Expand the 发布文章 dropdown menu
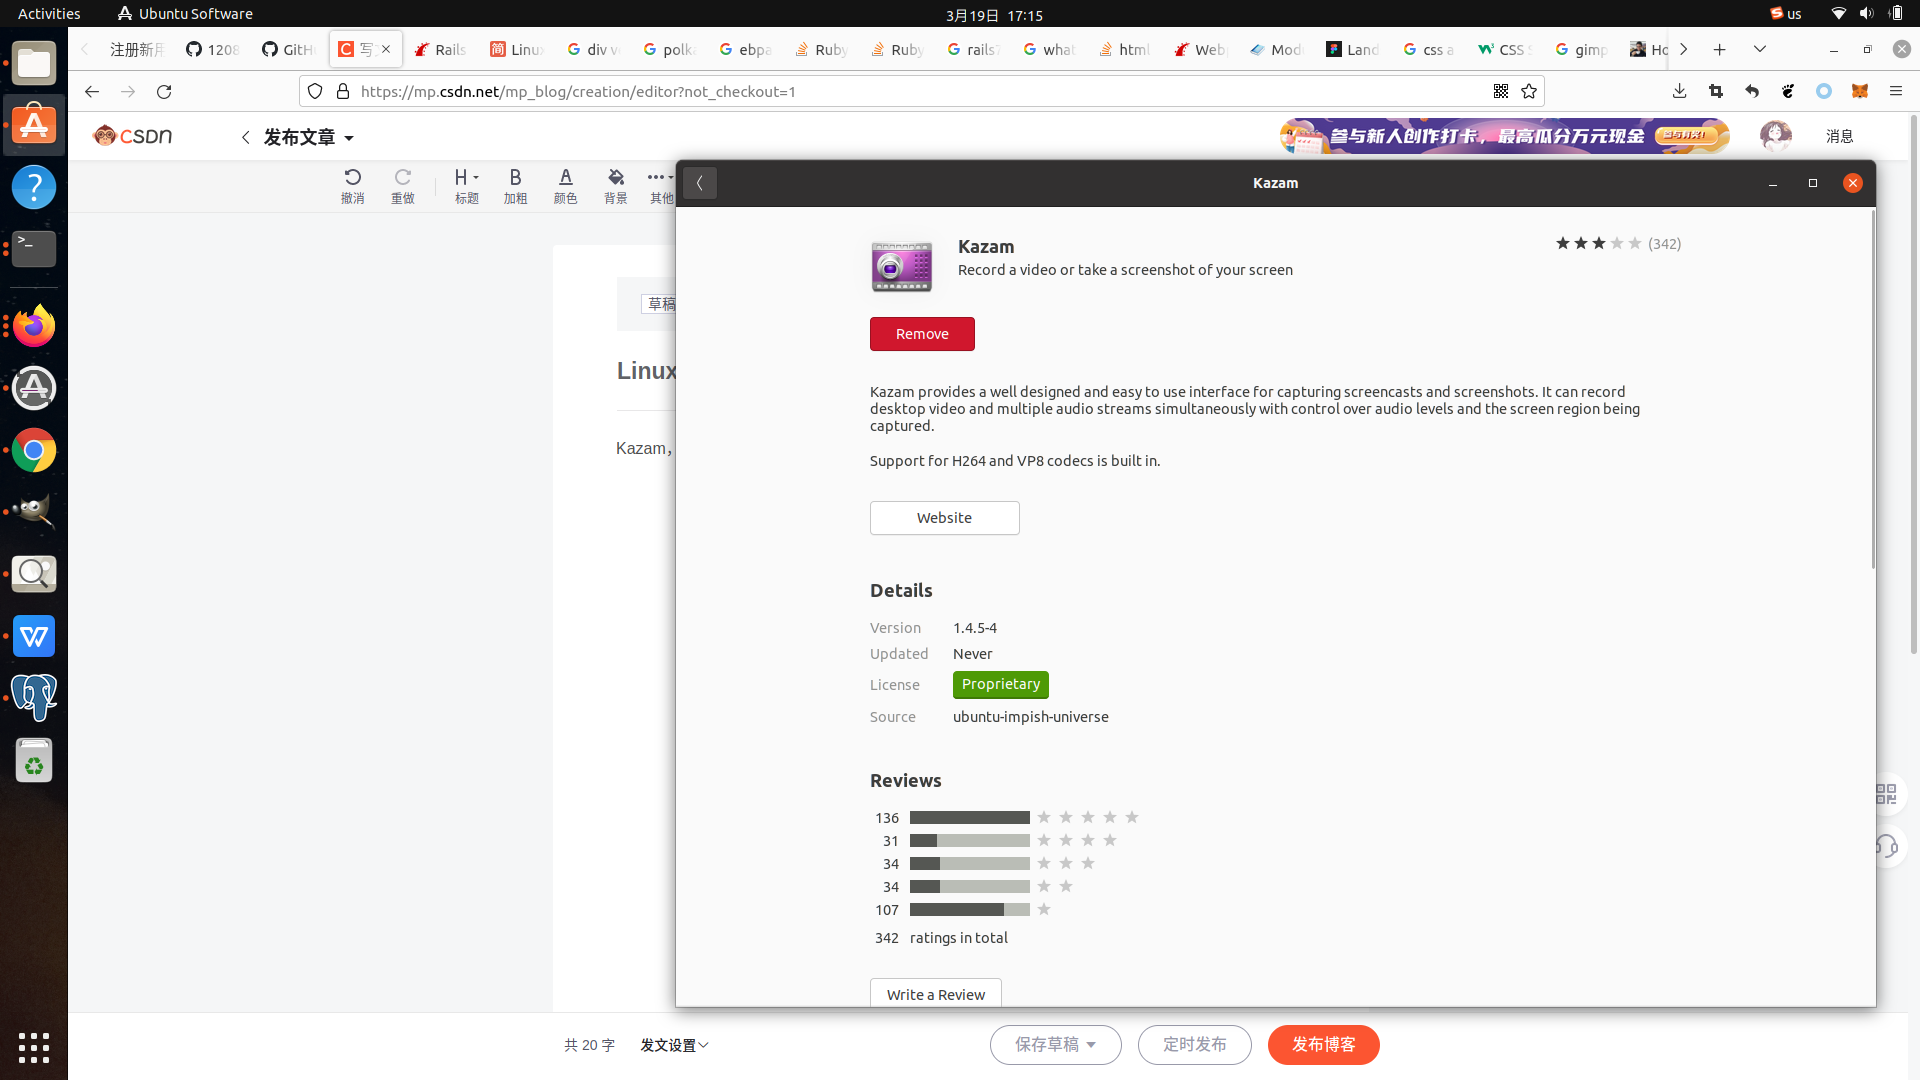The width and height of the screenshot is (1920, 1080). point(348,138)
